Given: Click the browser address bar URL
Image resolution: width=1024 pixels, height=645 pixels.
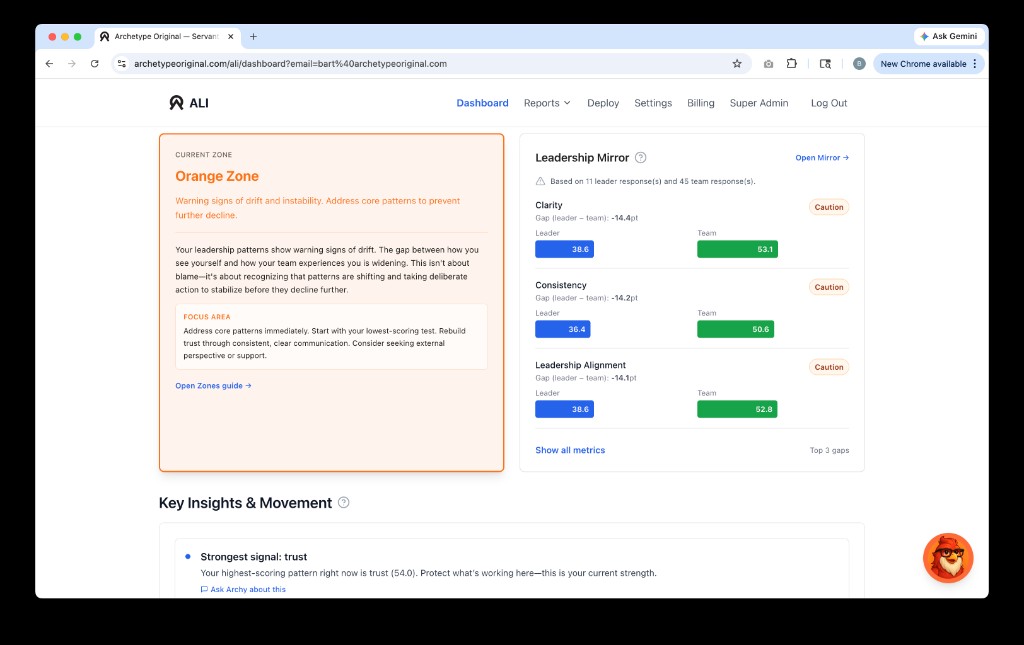Looking at the screenshot, I should coord(291,63).
